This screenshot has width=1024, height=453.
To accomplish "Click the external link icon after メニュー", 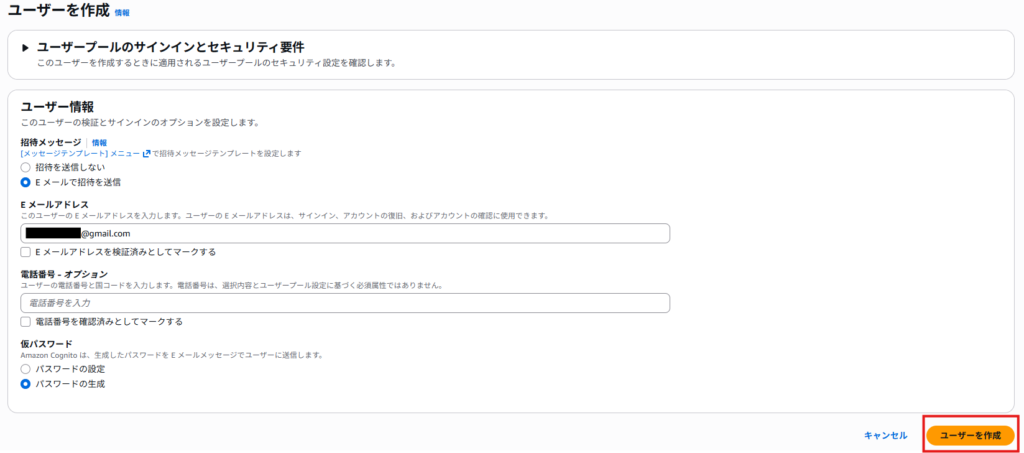I will point(146,154).
